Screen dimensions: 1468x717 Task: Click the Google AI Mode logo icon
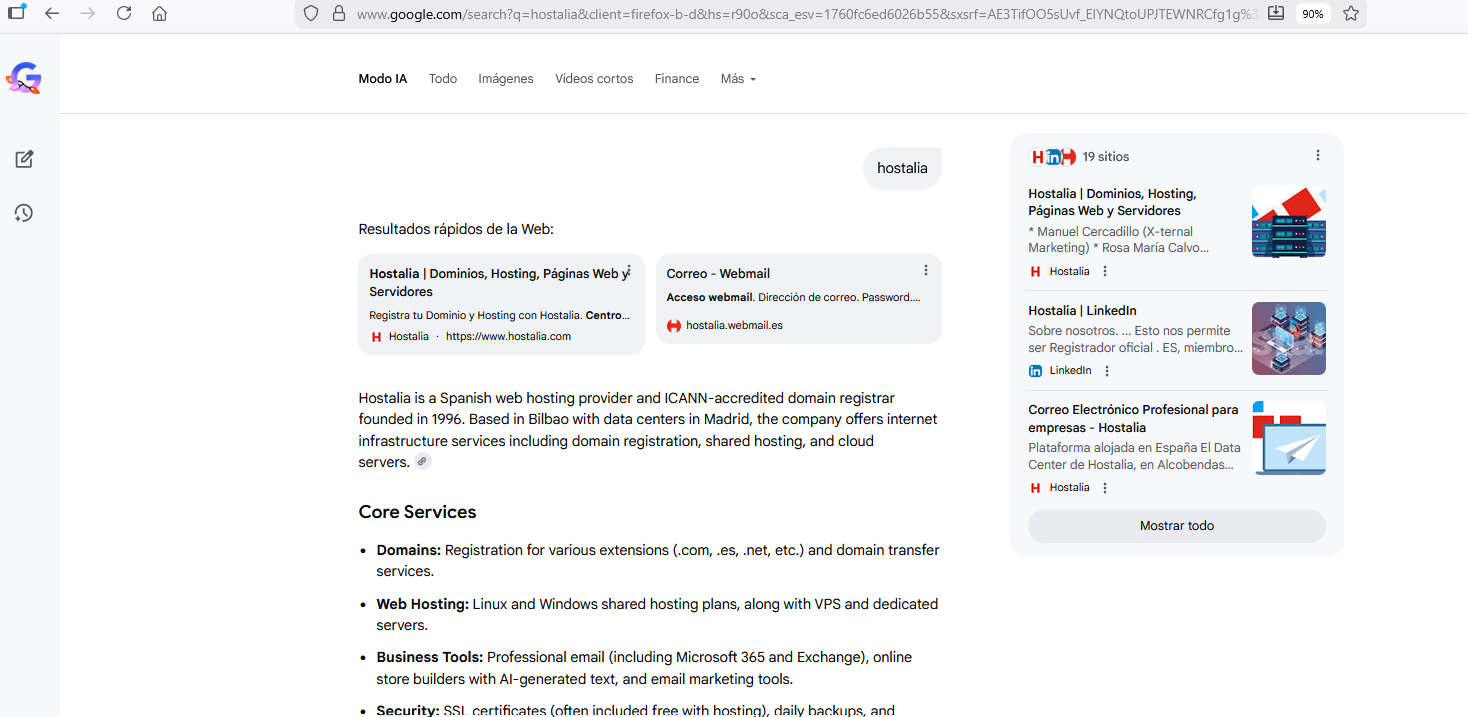23,78
